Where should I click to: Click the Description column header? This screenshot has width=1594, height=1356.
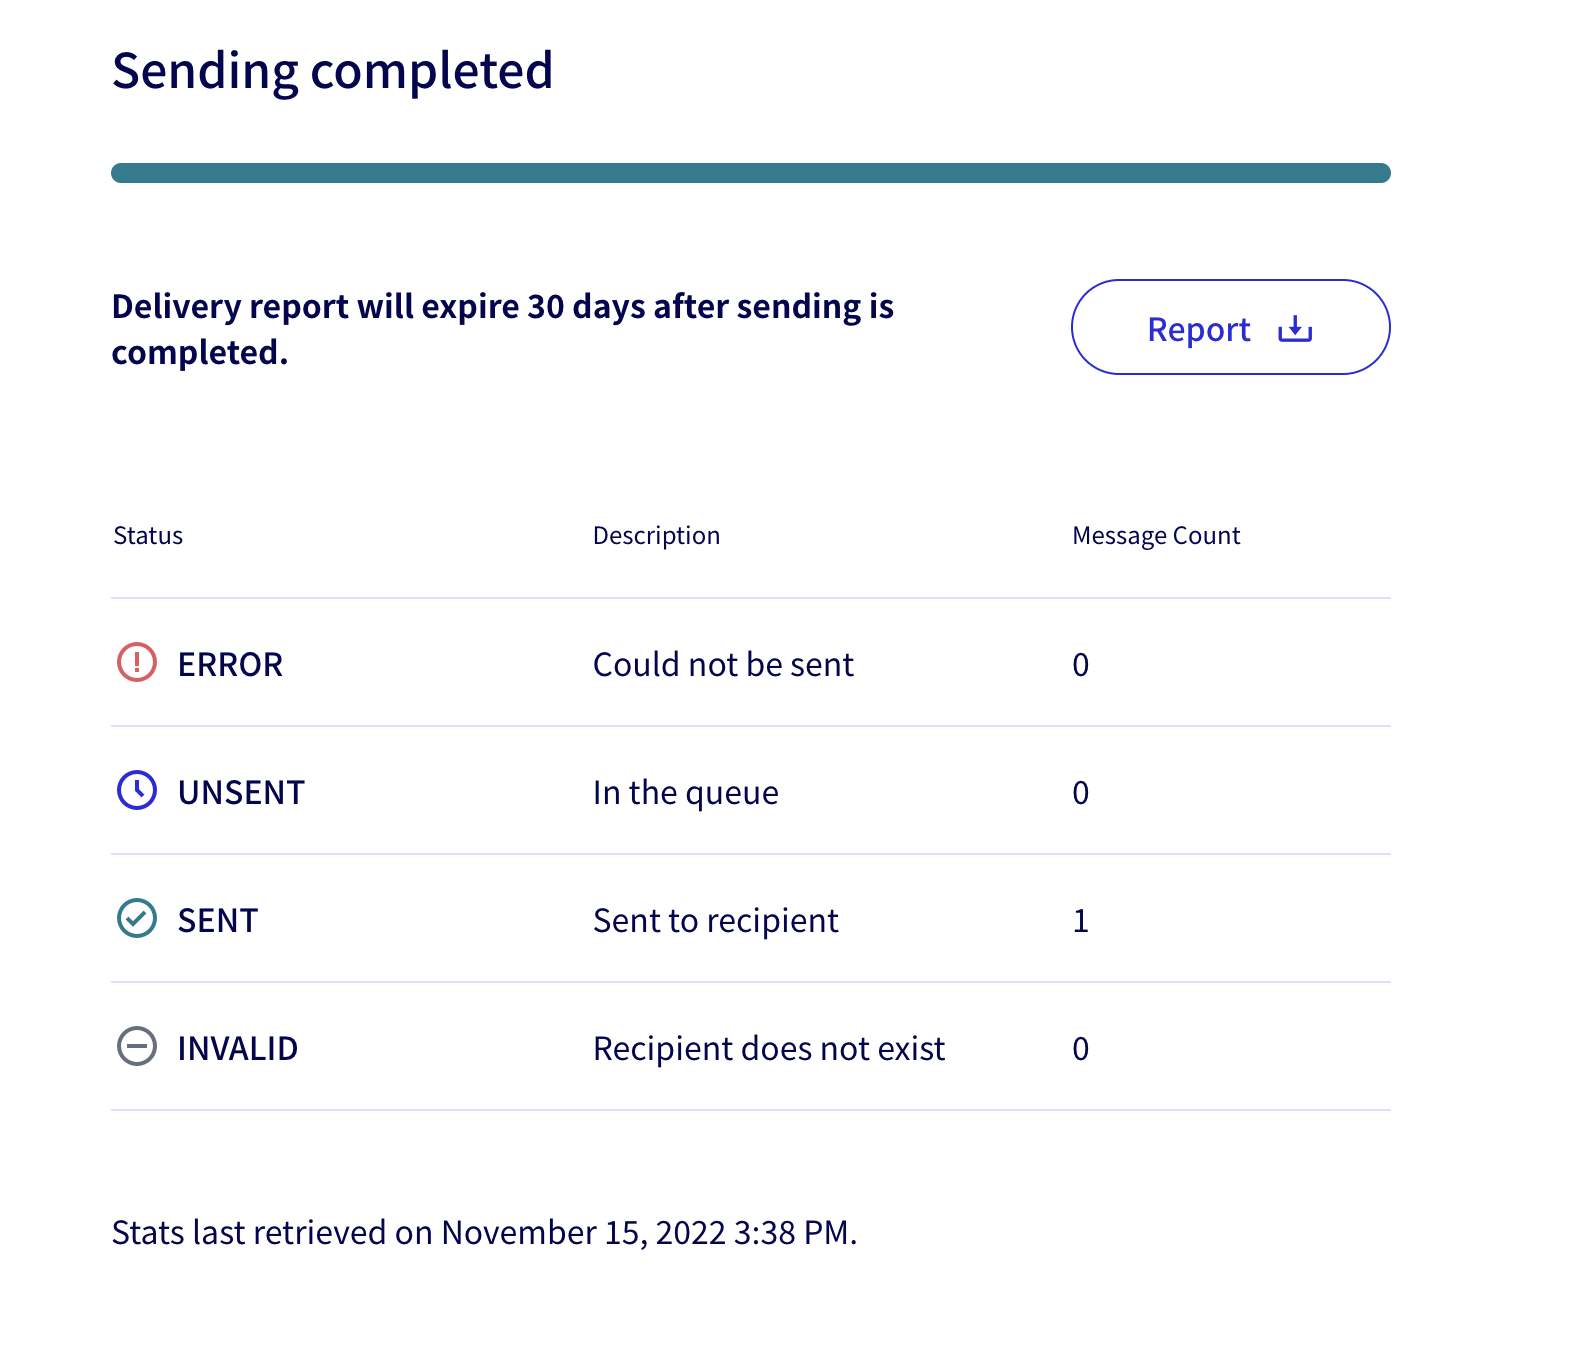[656, 536]
